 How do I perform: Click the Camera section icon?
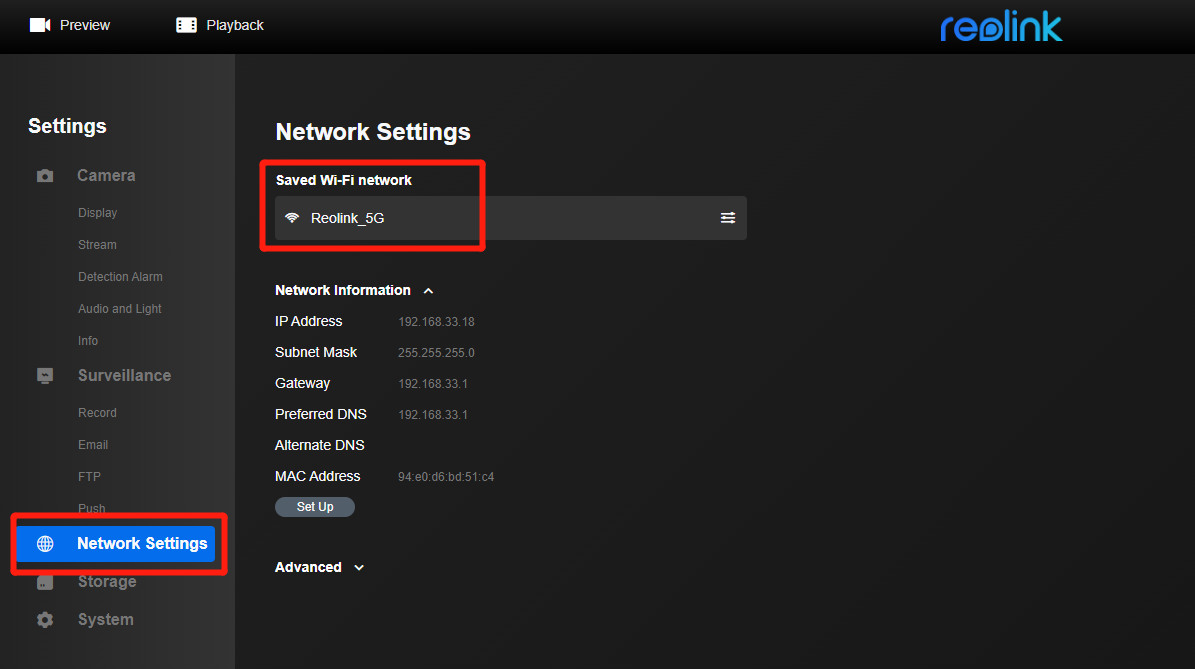pos(45,176)
